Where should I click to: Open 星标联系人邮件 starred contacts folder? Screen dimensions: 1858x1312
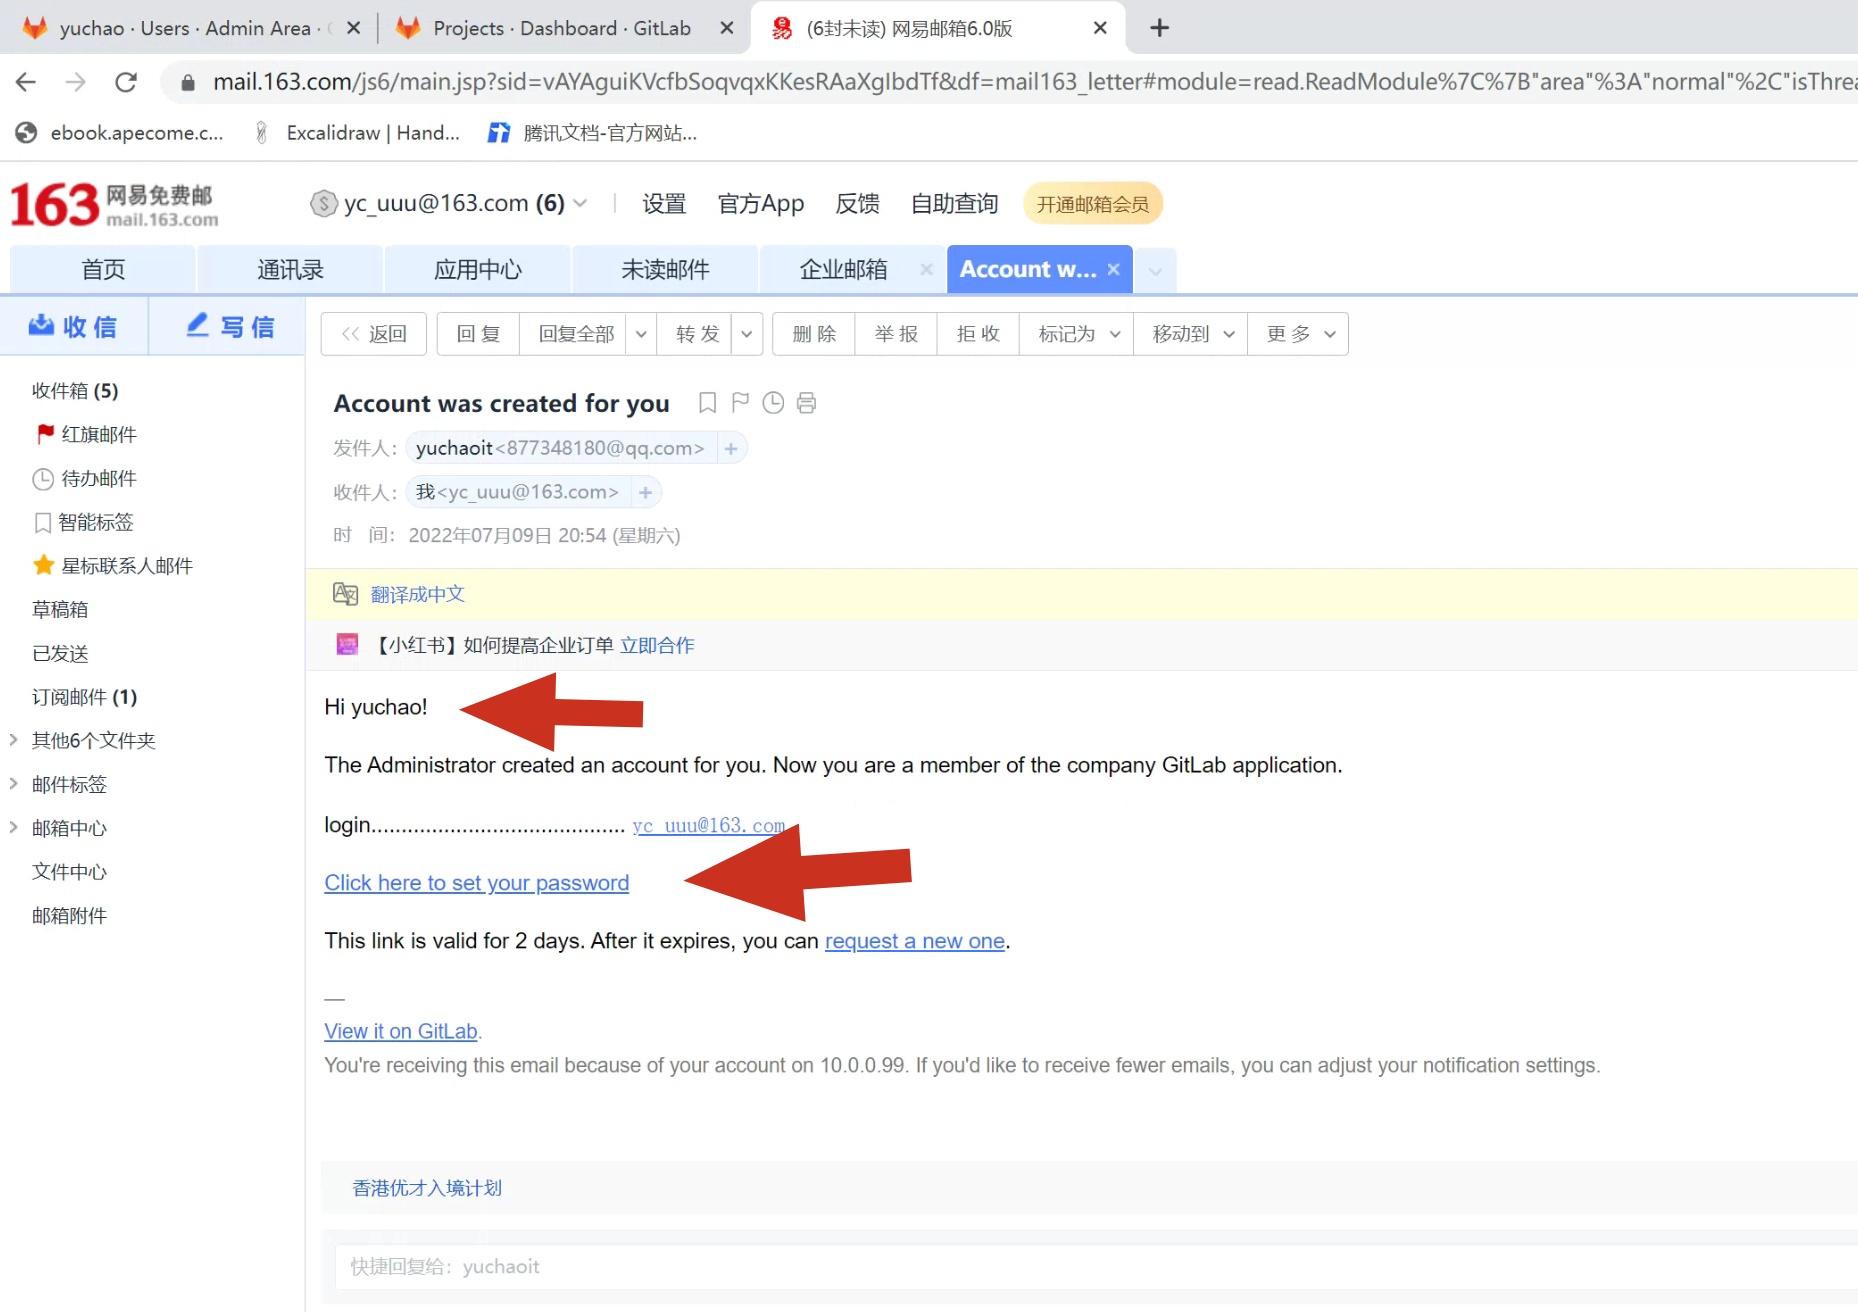click(x=126, y=566)
